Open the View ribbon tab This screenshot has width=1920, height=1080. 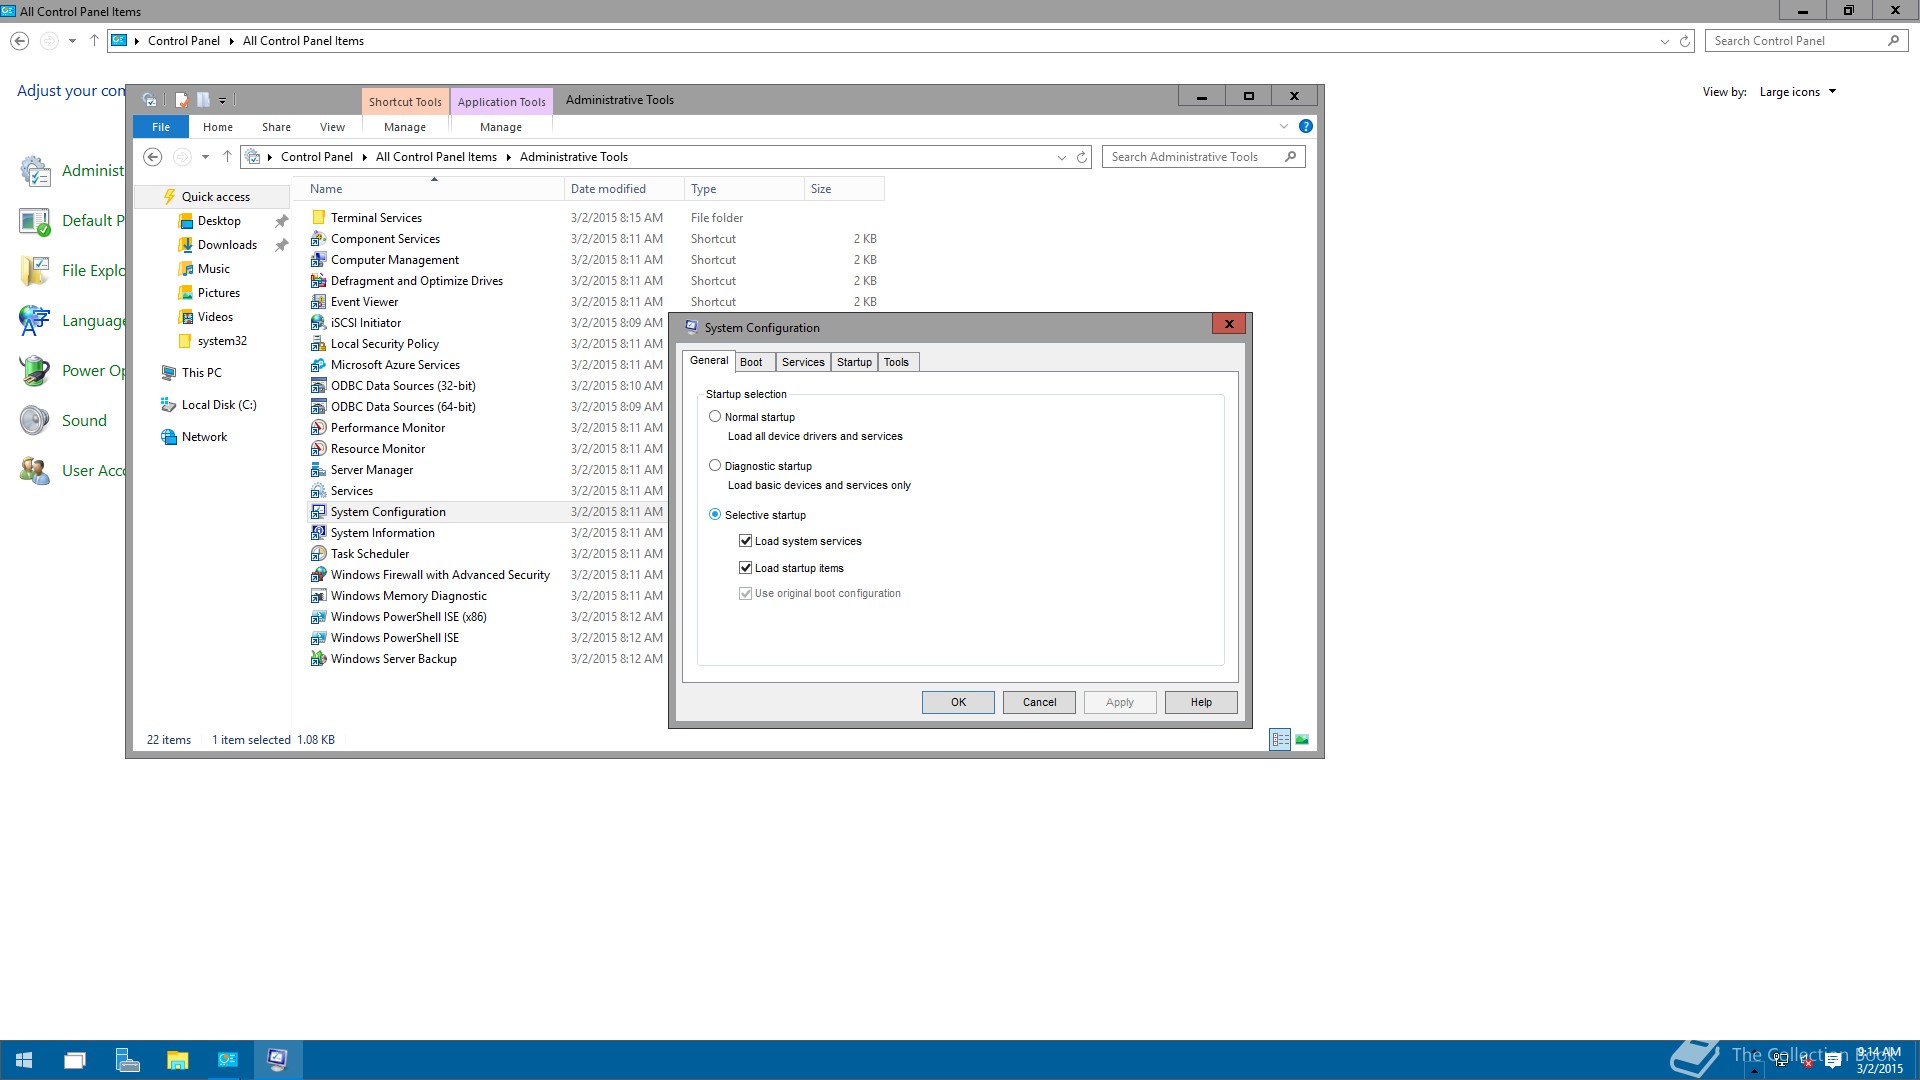pyautogui.click(x=333, y=127)
